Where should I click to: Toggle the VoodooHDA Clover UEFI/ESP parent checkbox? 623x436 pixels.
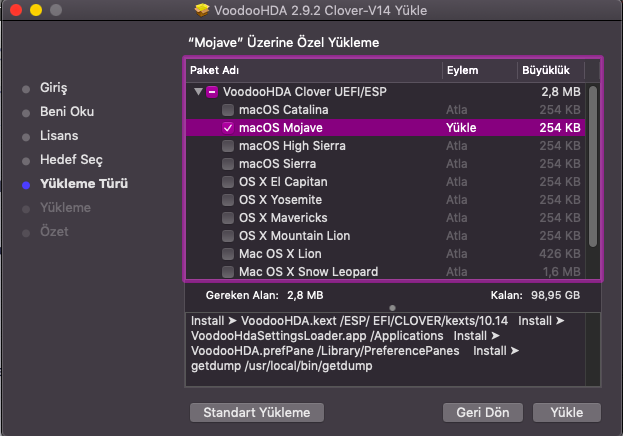(x=212, y=91)
